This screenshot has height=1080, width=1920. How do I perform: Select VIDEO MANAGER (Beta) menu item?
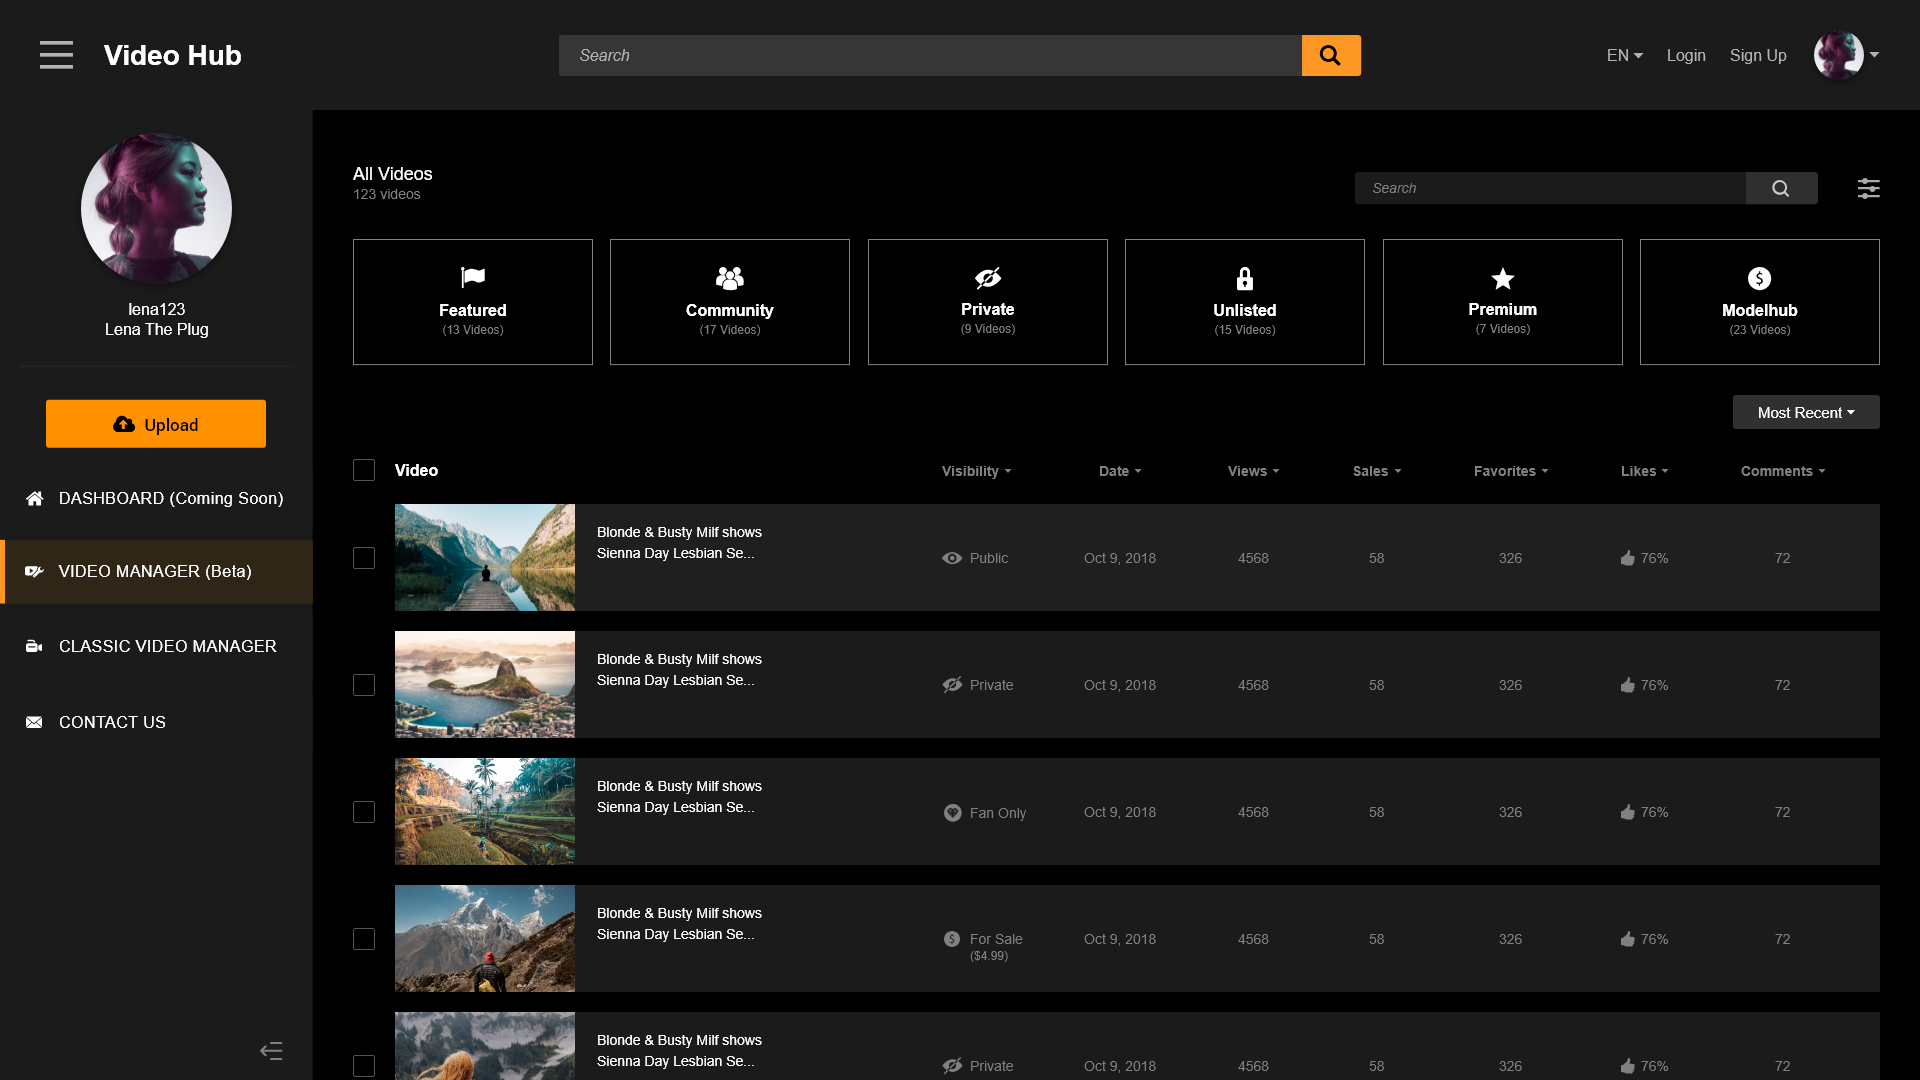[x=156, y=571]
